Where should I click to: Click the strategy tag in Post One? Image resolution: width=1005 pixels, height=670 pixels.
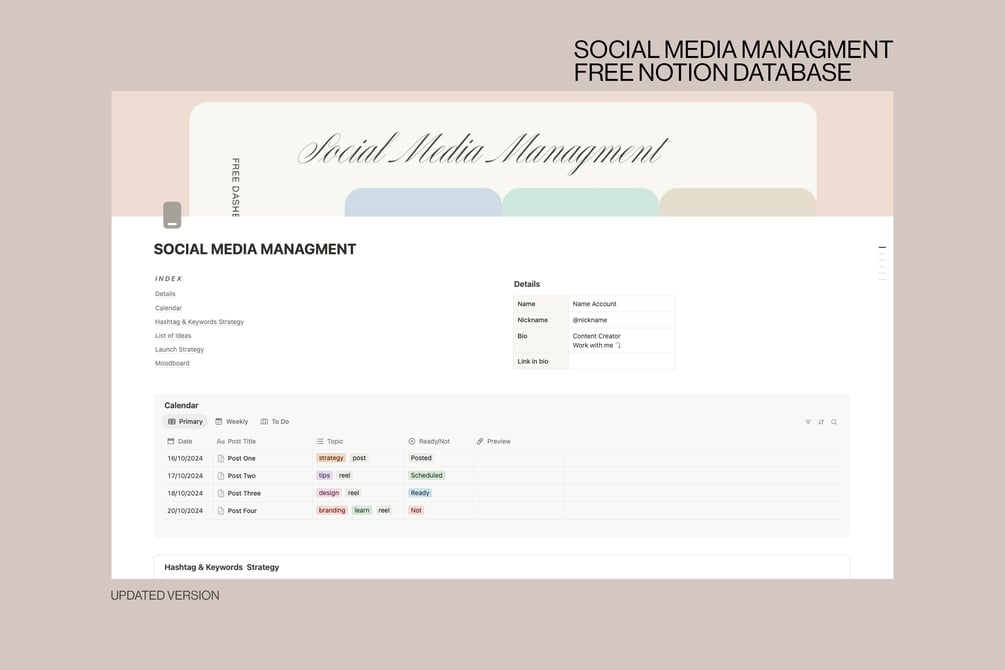click(x=331, y=458)
